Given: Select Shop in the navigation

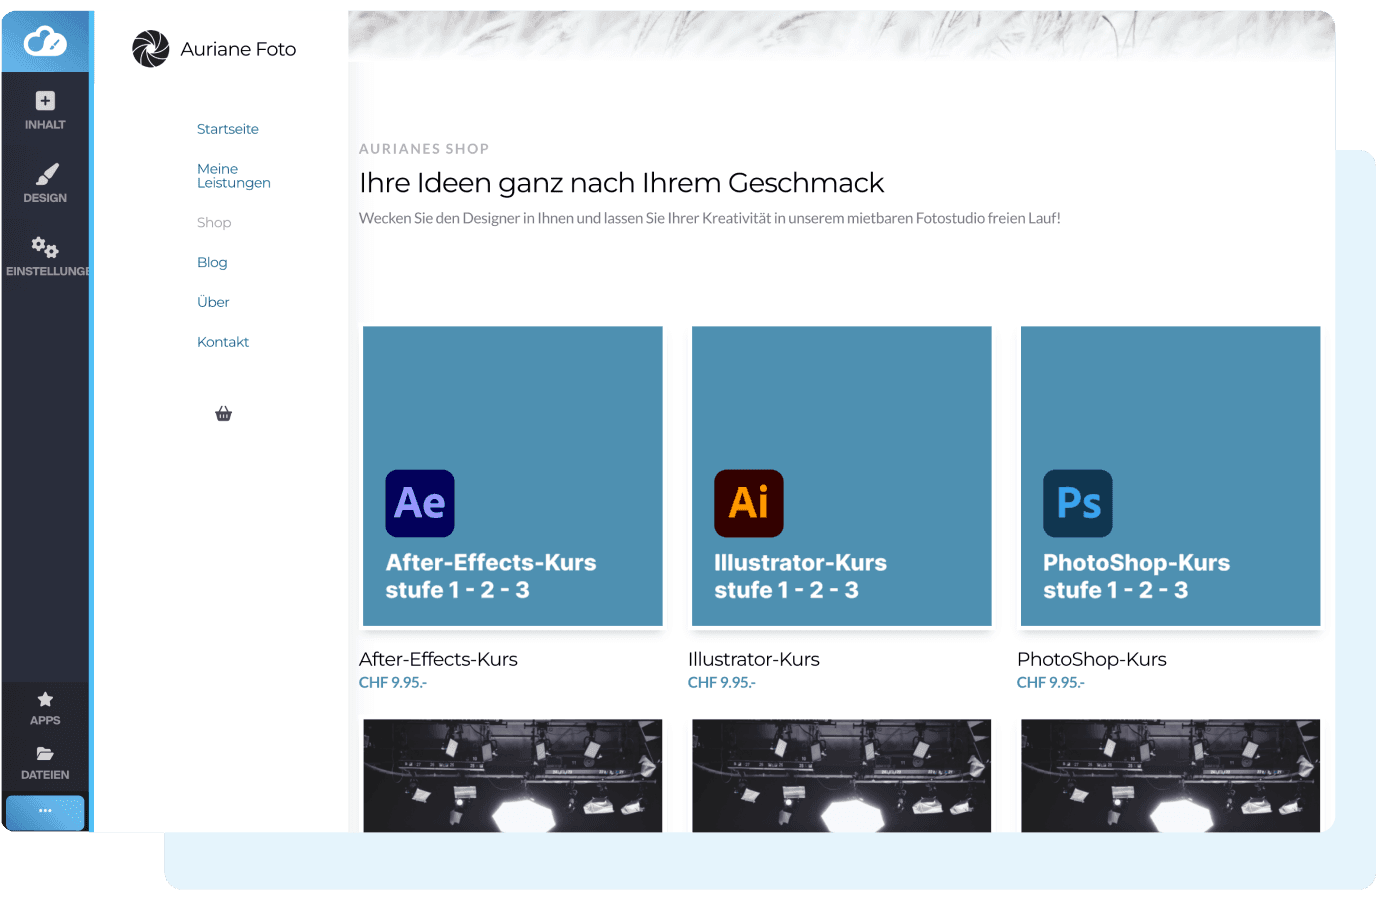Looking at the screenshot, I should tap(214, 223).
